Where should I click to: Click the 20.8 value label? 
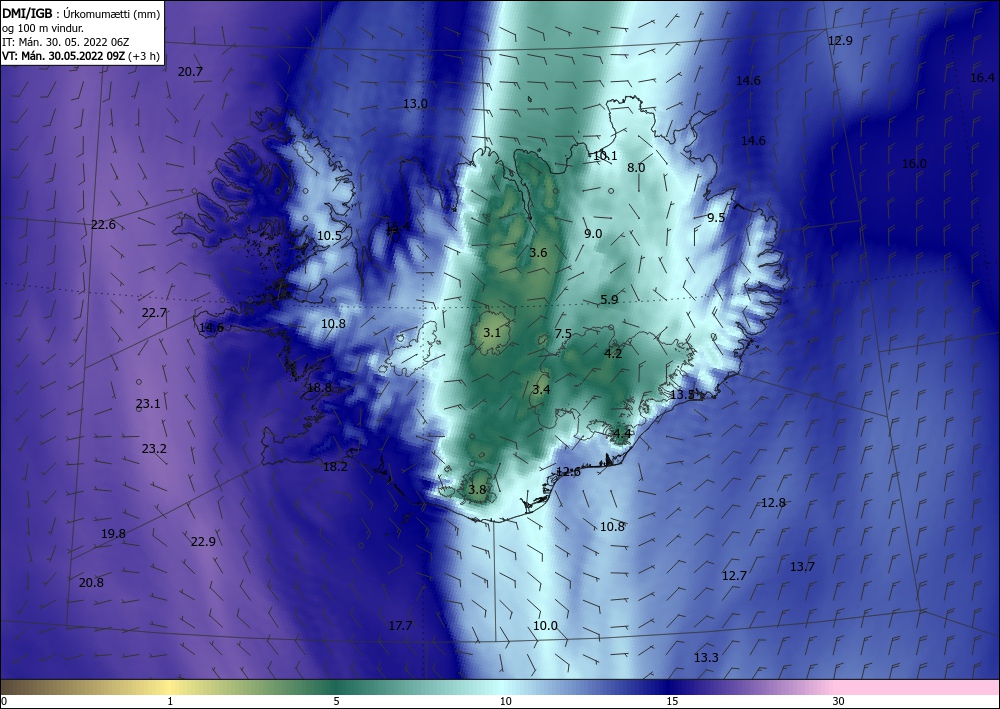pyautogui.click(x=91, y=583)
